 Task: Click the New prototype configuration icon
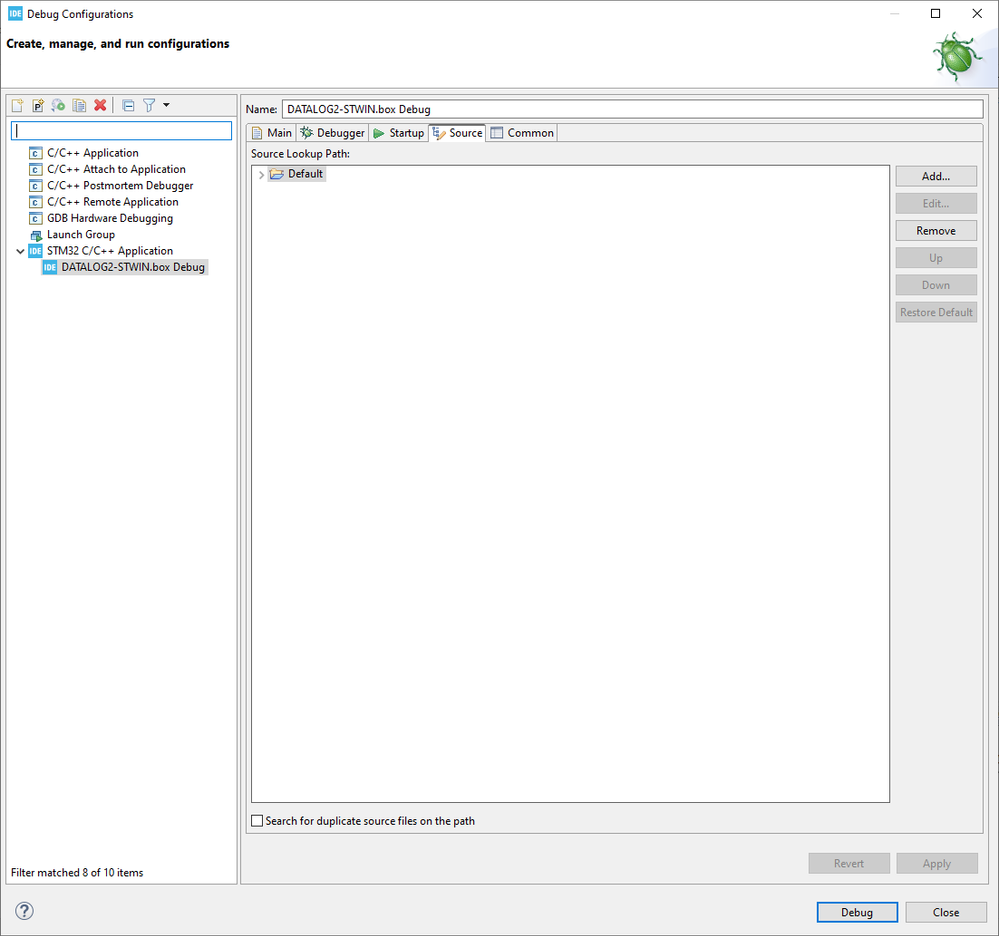pos(38,105)
